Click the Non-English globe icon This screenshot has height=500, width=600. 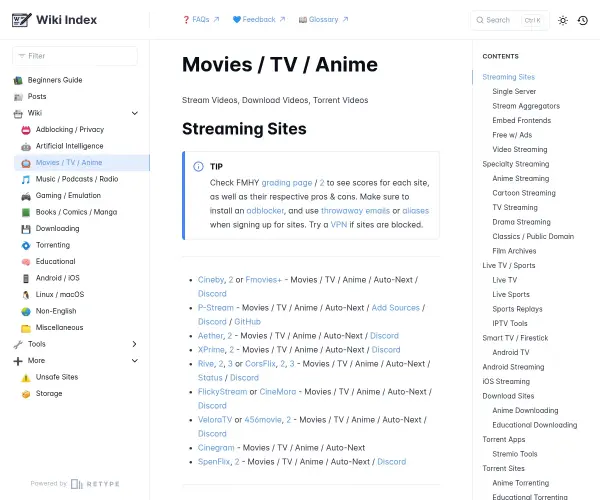pyautogui.click(x=26, y=311)
